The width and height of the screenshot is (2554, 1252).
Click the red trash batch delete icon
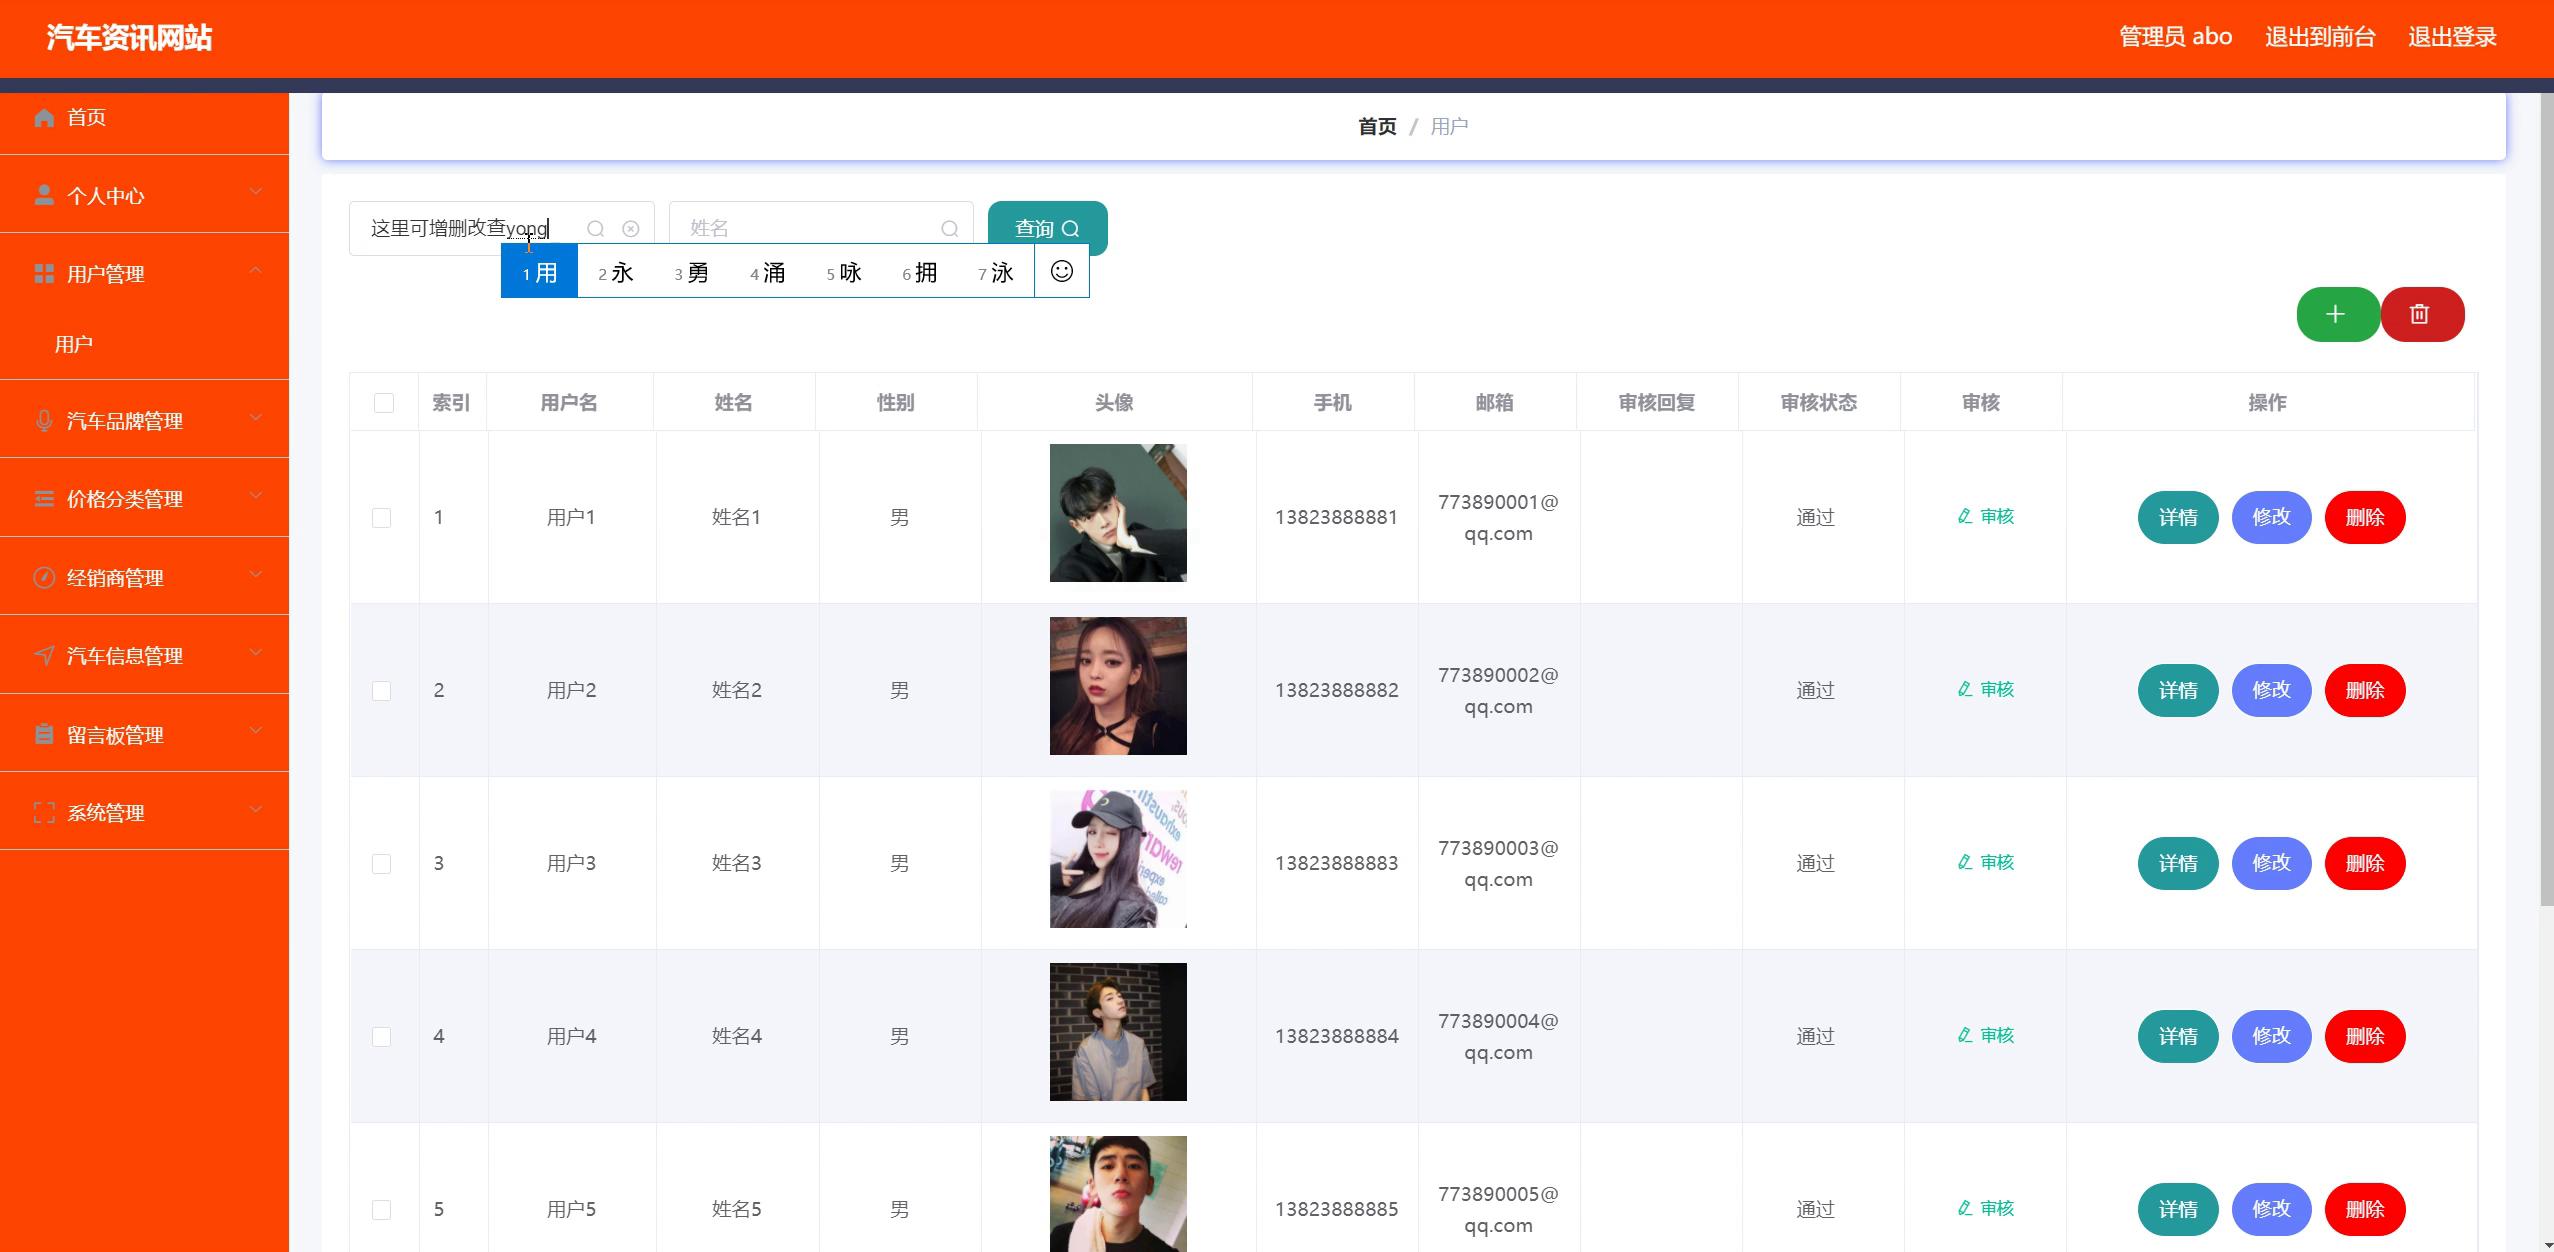2421,314
